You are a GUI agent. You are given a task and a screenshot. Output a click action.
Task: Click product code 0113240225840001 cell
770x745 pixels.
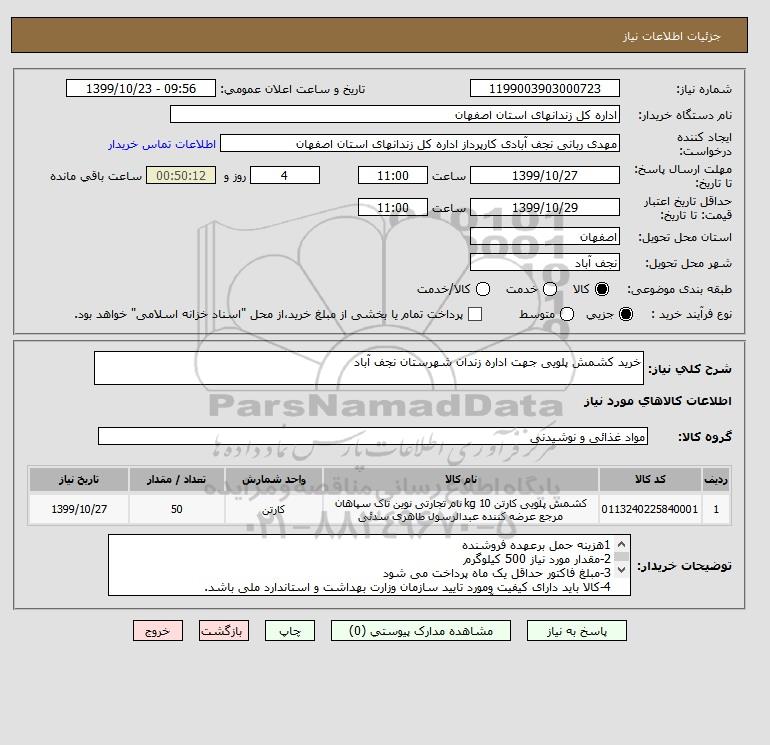tap(650, 509)
